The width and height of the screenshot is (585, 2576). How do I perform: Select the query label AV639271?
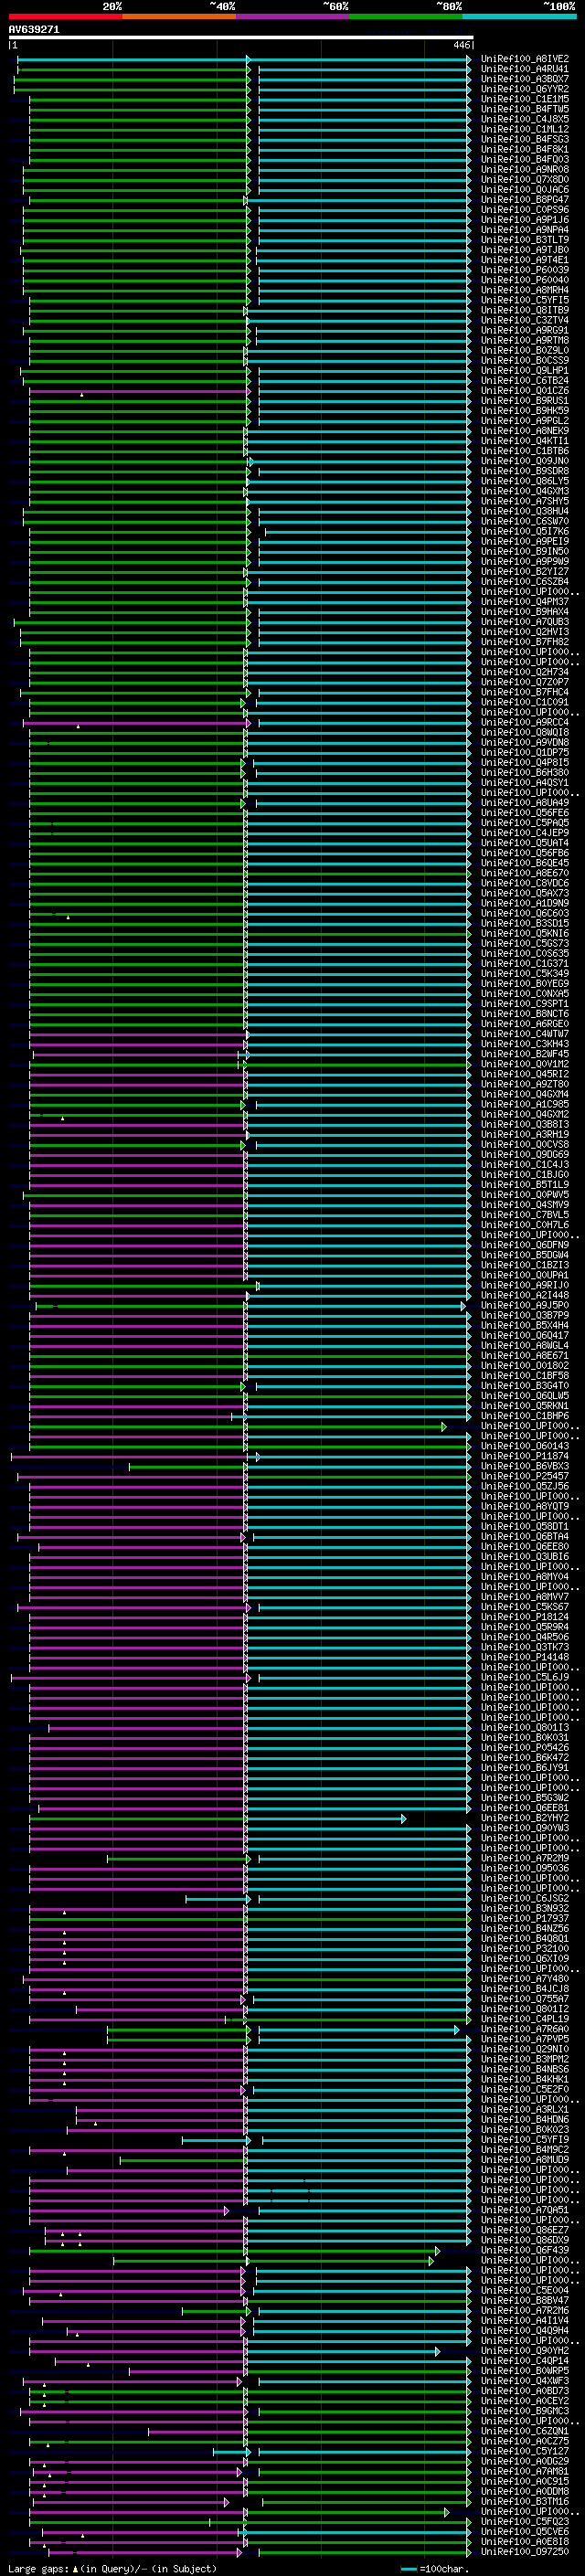point(34,30)
